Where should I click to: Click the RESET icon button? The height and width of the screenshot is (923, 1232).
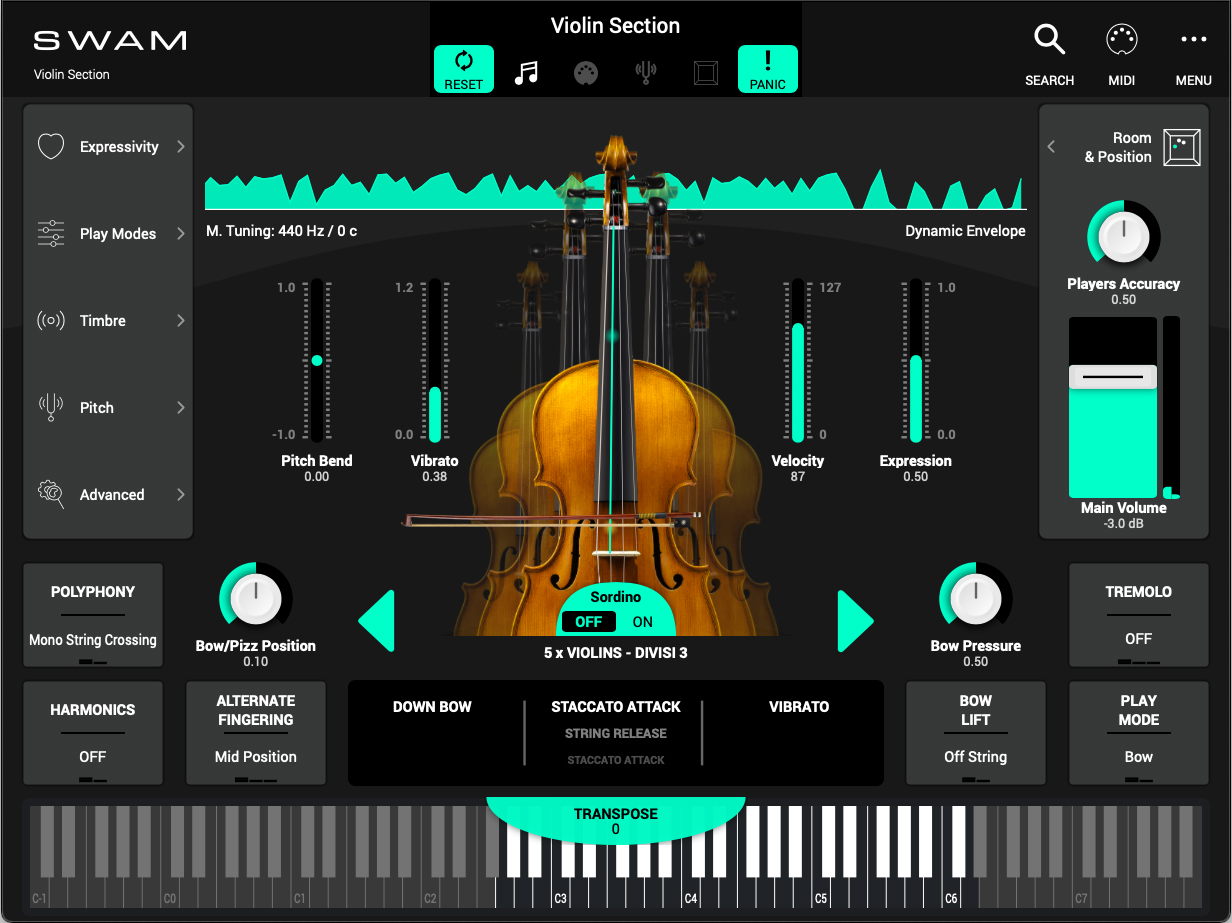click(x=463, y=69)
